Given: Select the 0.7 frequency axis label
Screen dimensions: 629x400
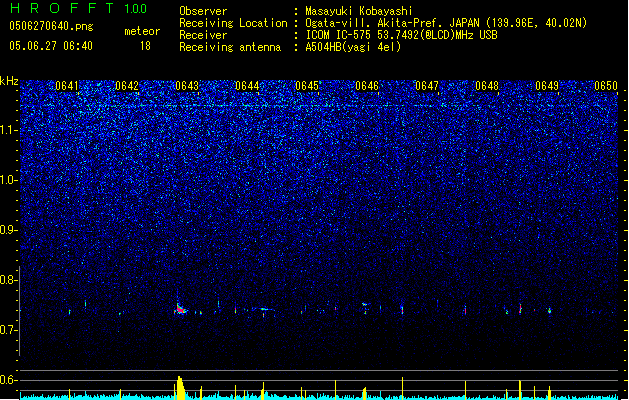Looking at the screenshot, I should pyautogui.click(x=8, y=330).
